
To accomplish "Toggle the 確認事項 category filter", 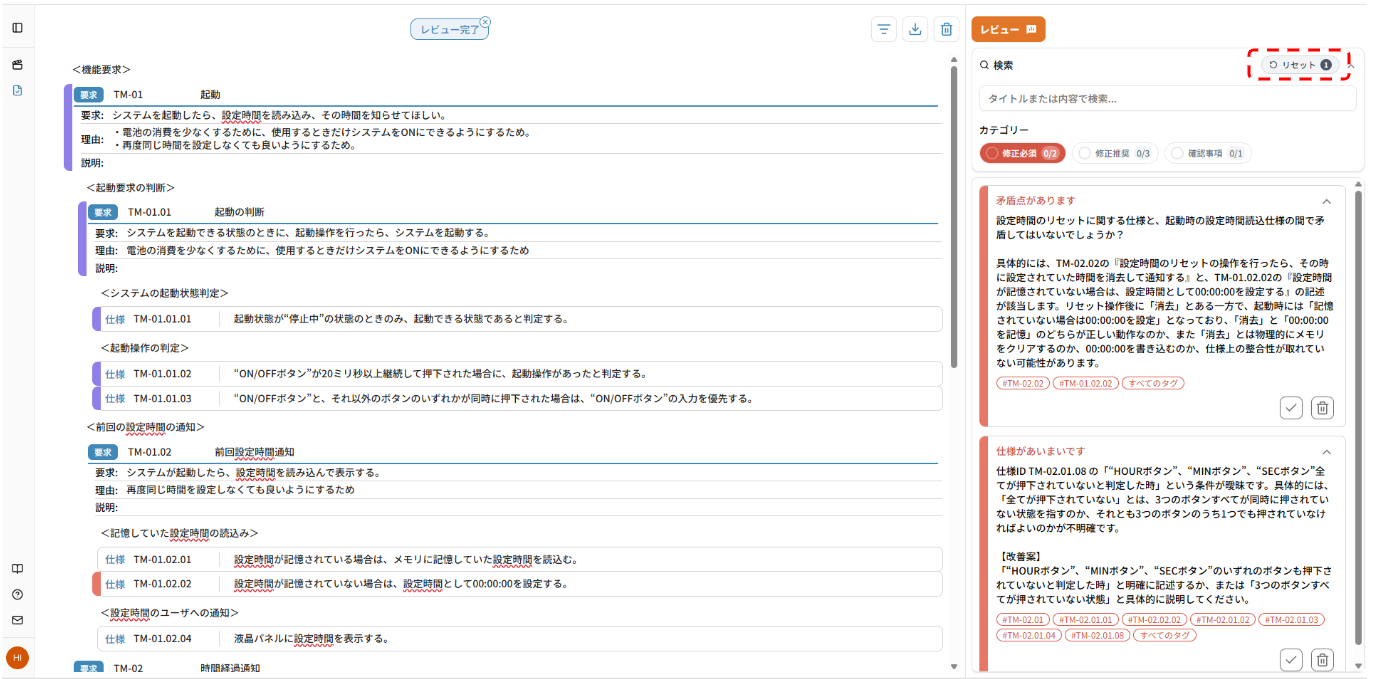I will 1208,153.
